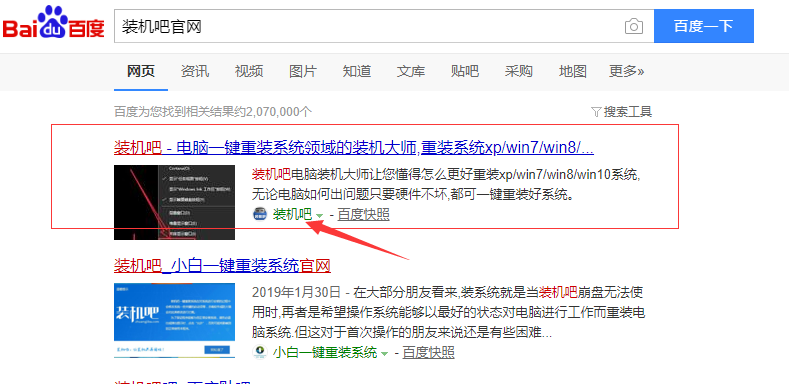
Task: Open the 更多» tab menu
Action: pos(626,71)
